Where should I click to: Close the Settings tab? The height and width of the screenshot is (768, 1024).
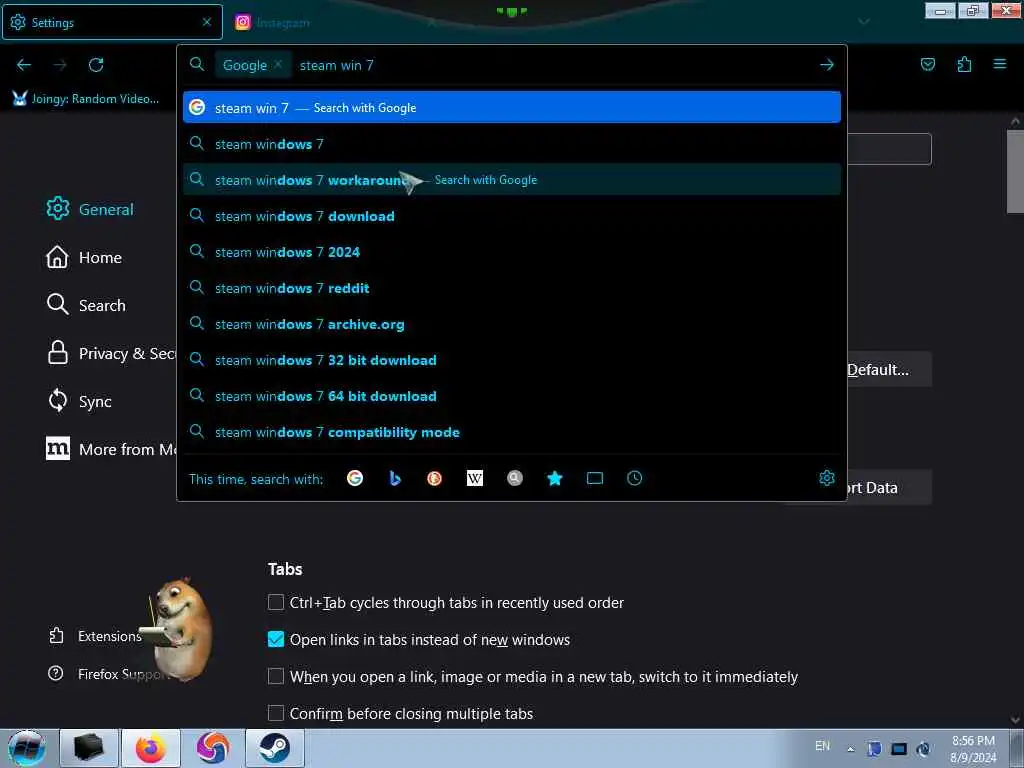[206, 22]
